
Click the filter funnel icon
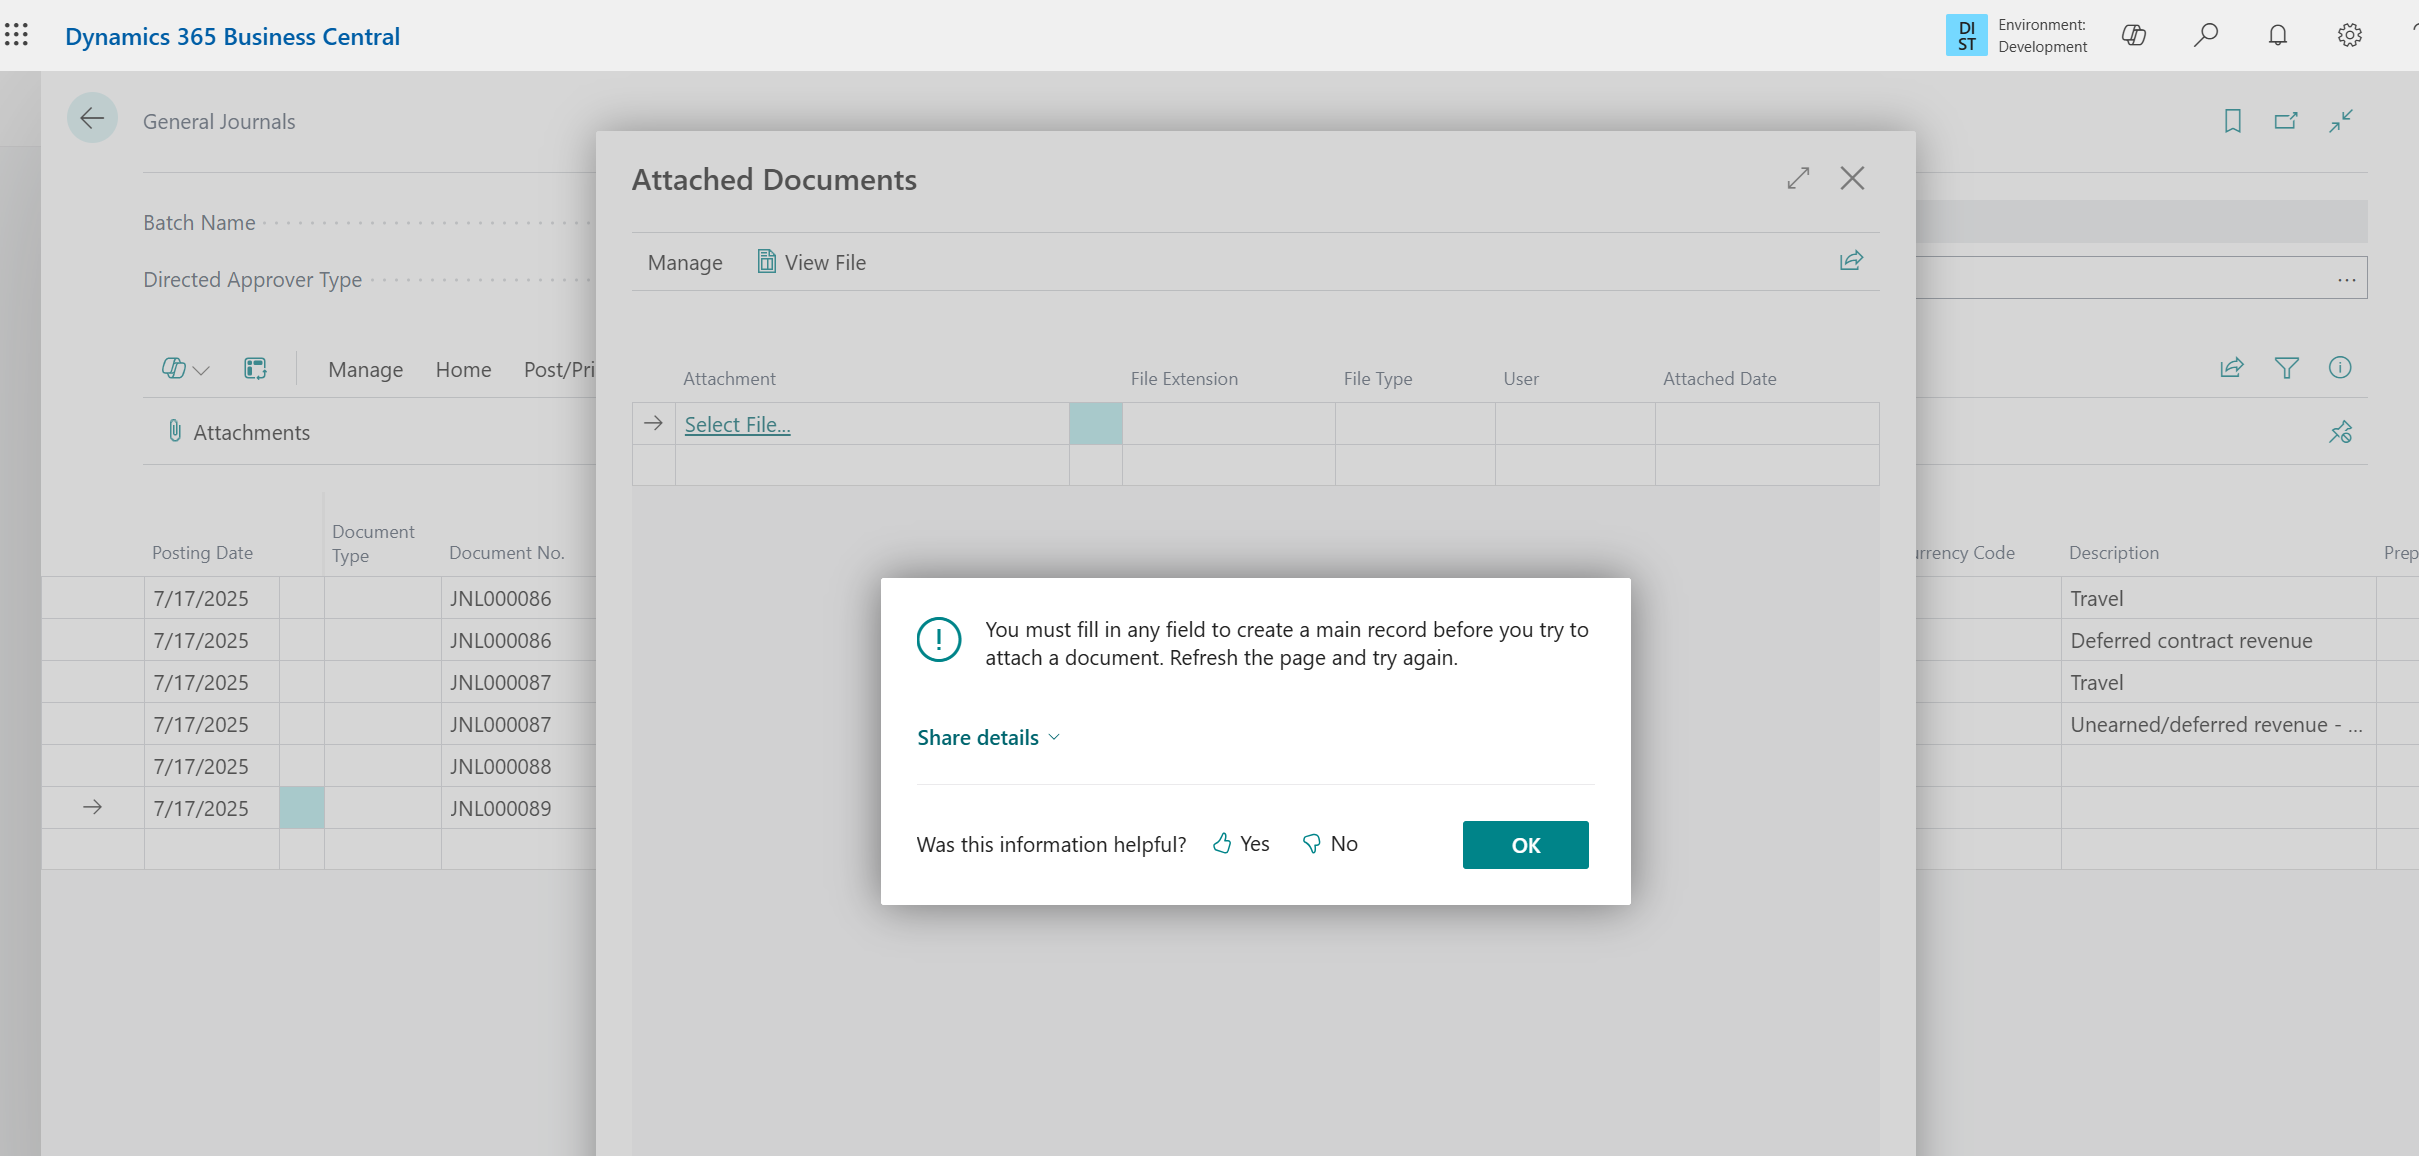point(2286,368)
